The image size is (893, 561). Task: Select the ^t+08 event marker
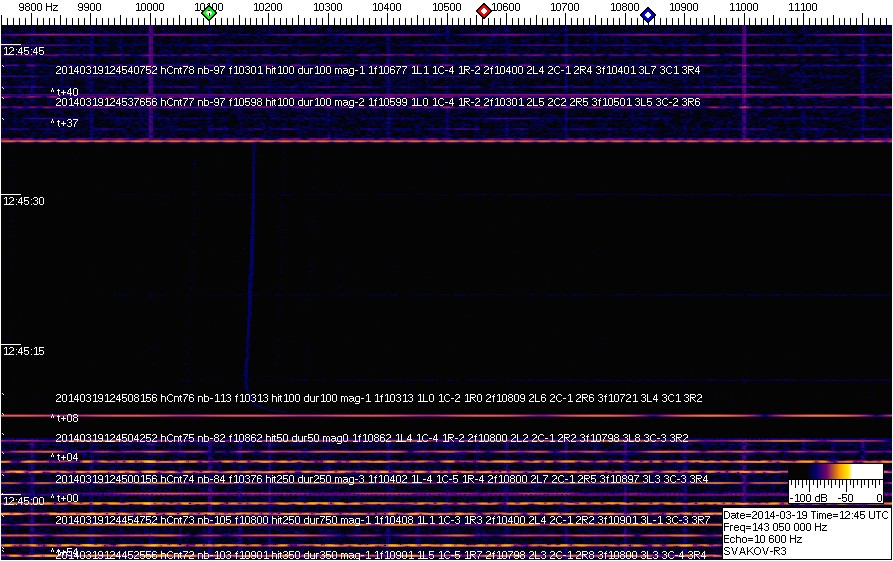tap(65, 418)
